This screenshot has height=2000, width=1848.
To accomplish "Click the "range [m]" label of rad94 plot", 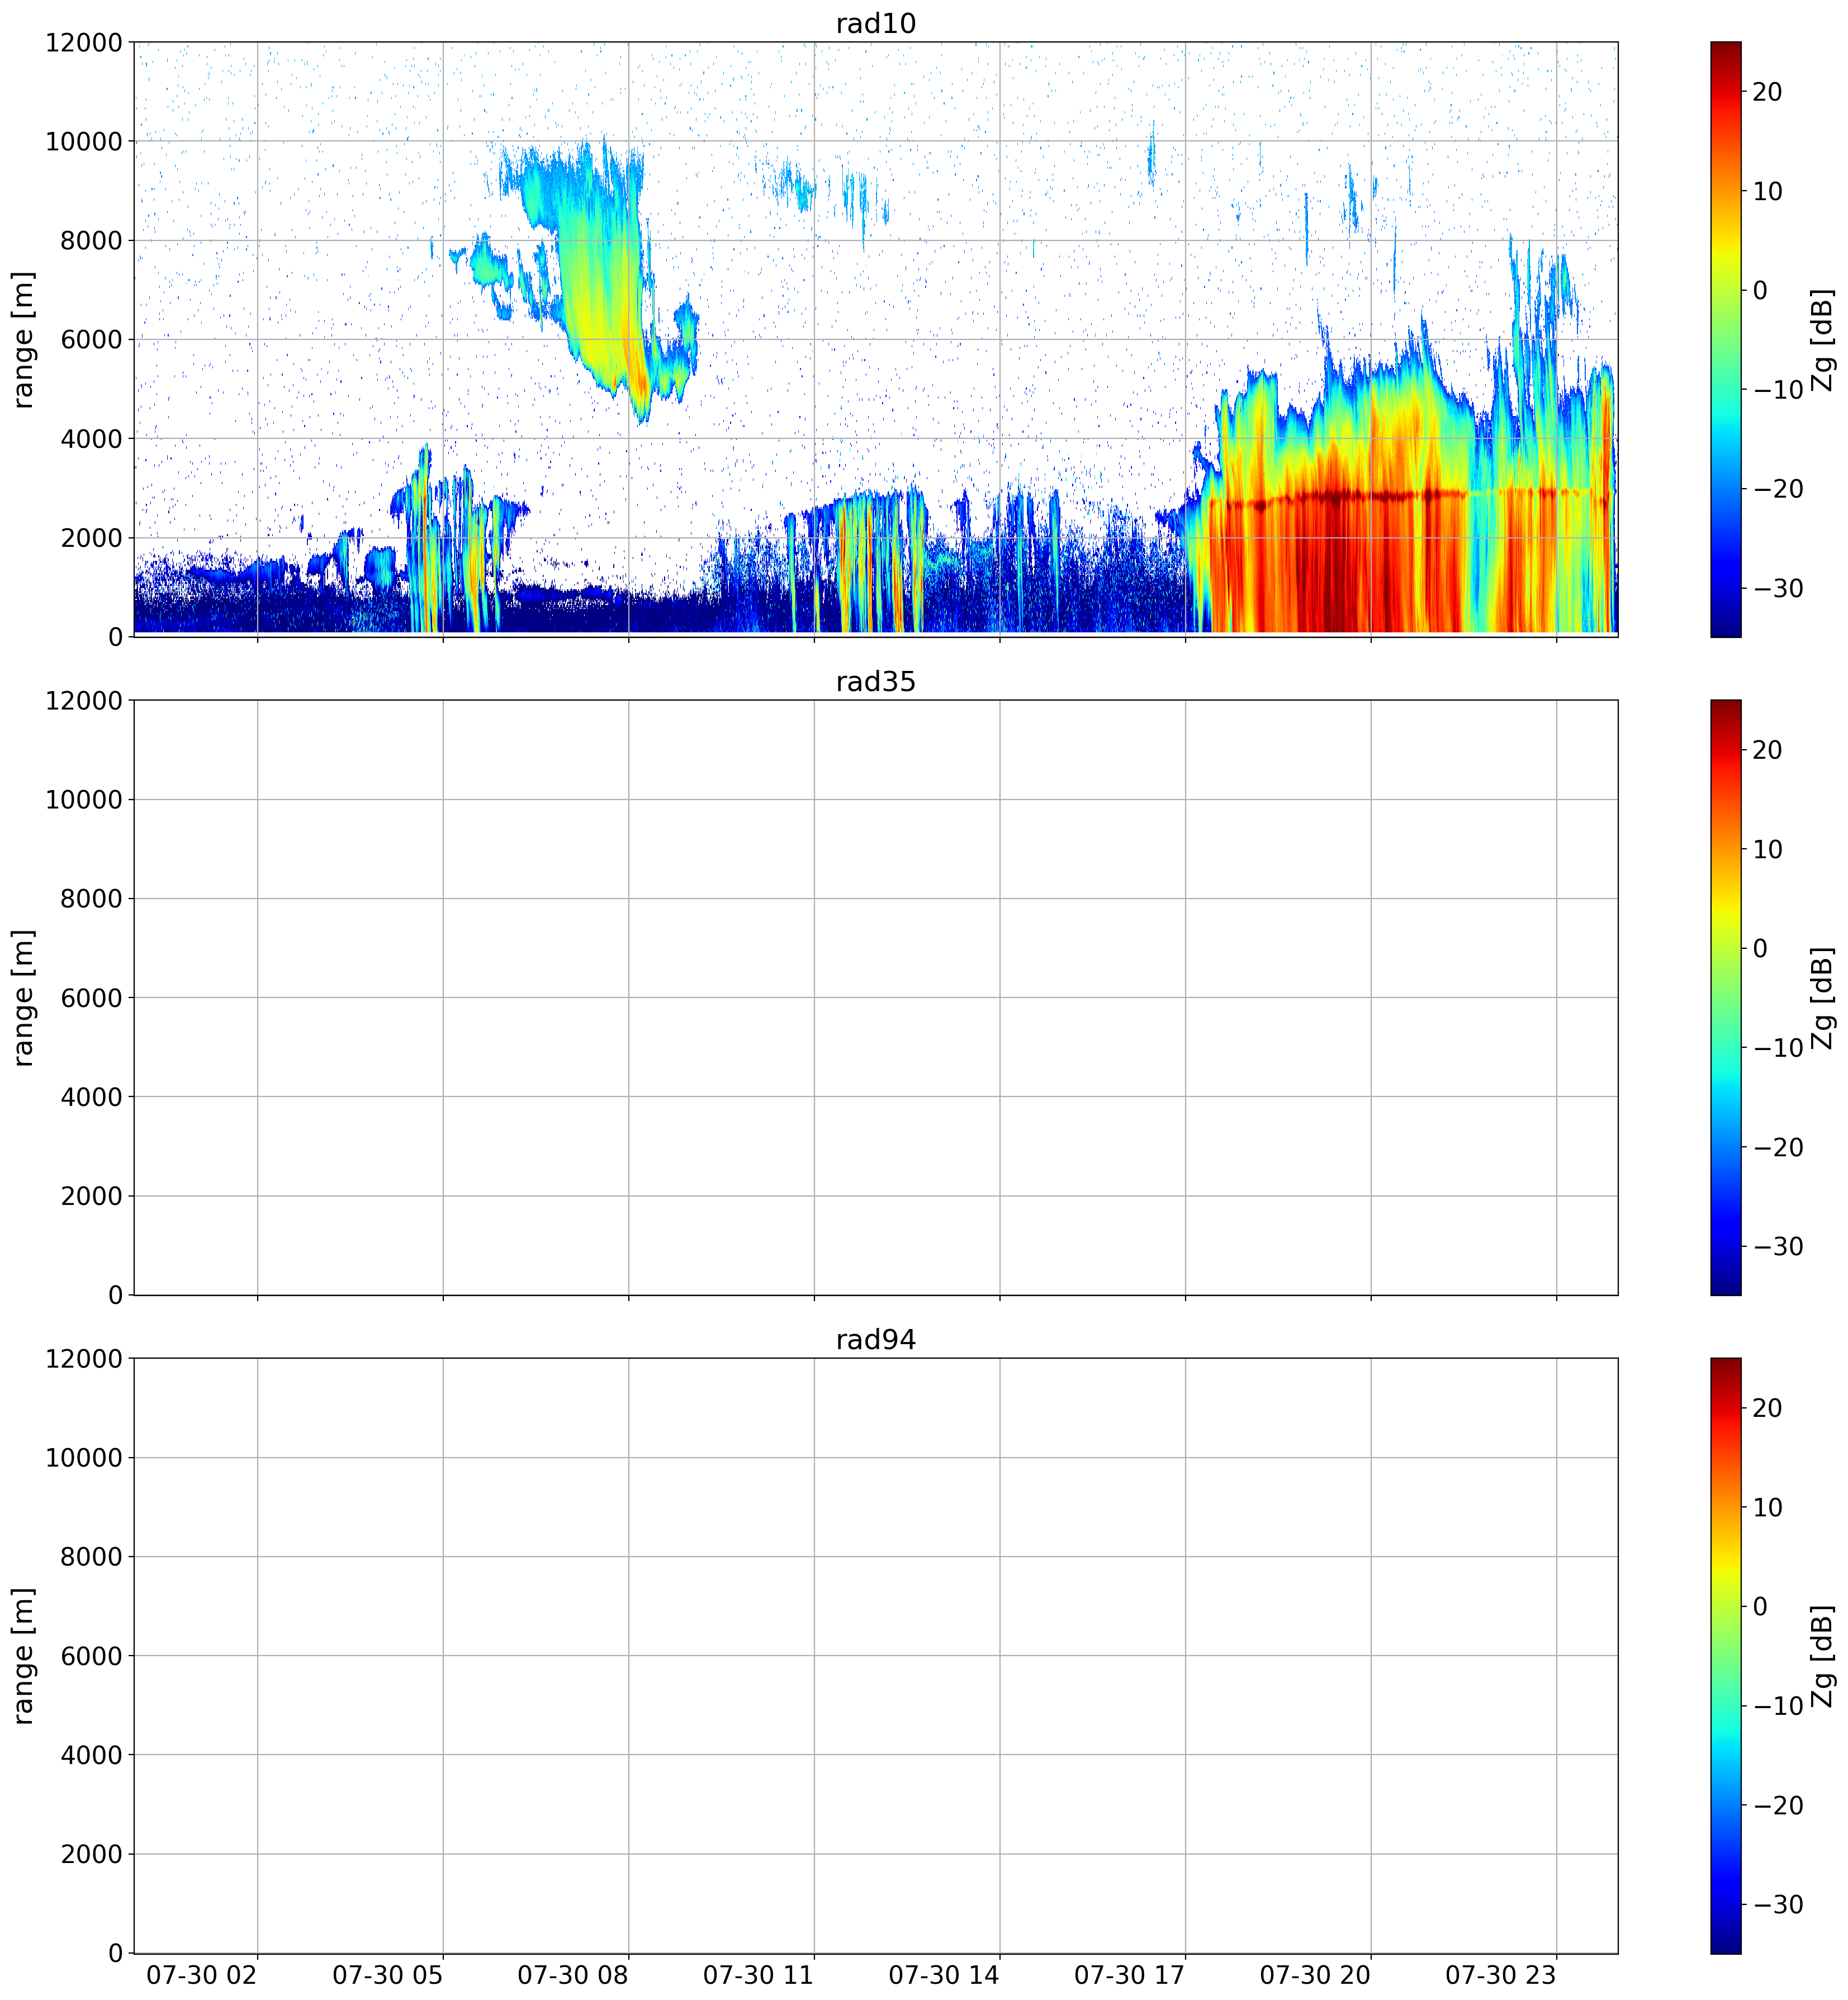I will pyautogui.click(x=23, y=1656).
